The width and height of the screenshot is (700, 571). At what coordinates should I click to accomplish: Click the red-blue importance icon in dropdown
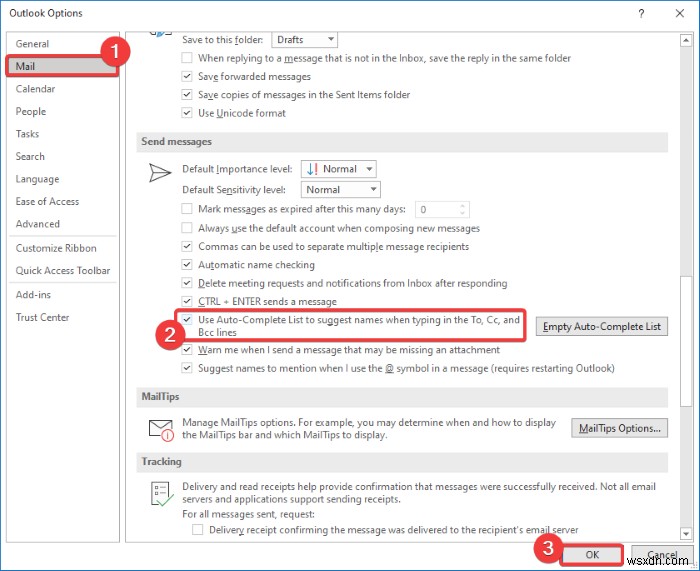coord(312,169)
